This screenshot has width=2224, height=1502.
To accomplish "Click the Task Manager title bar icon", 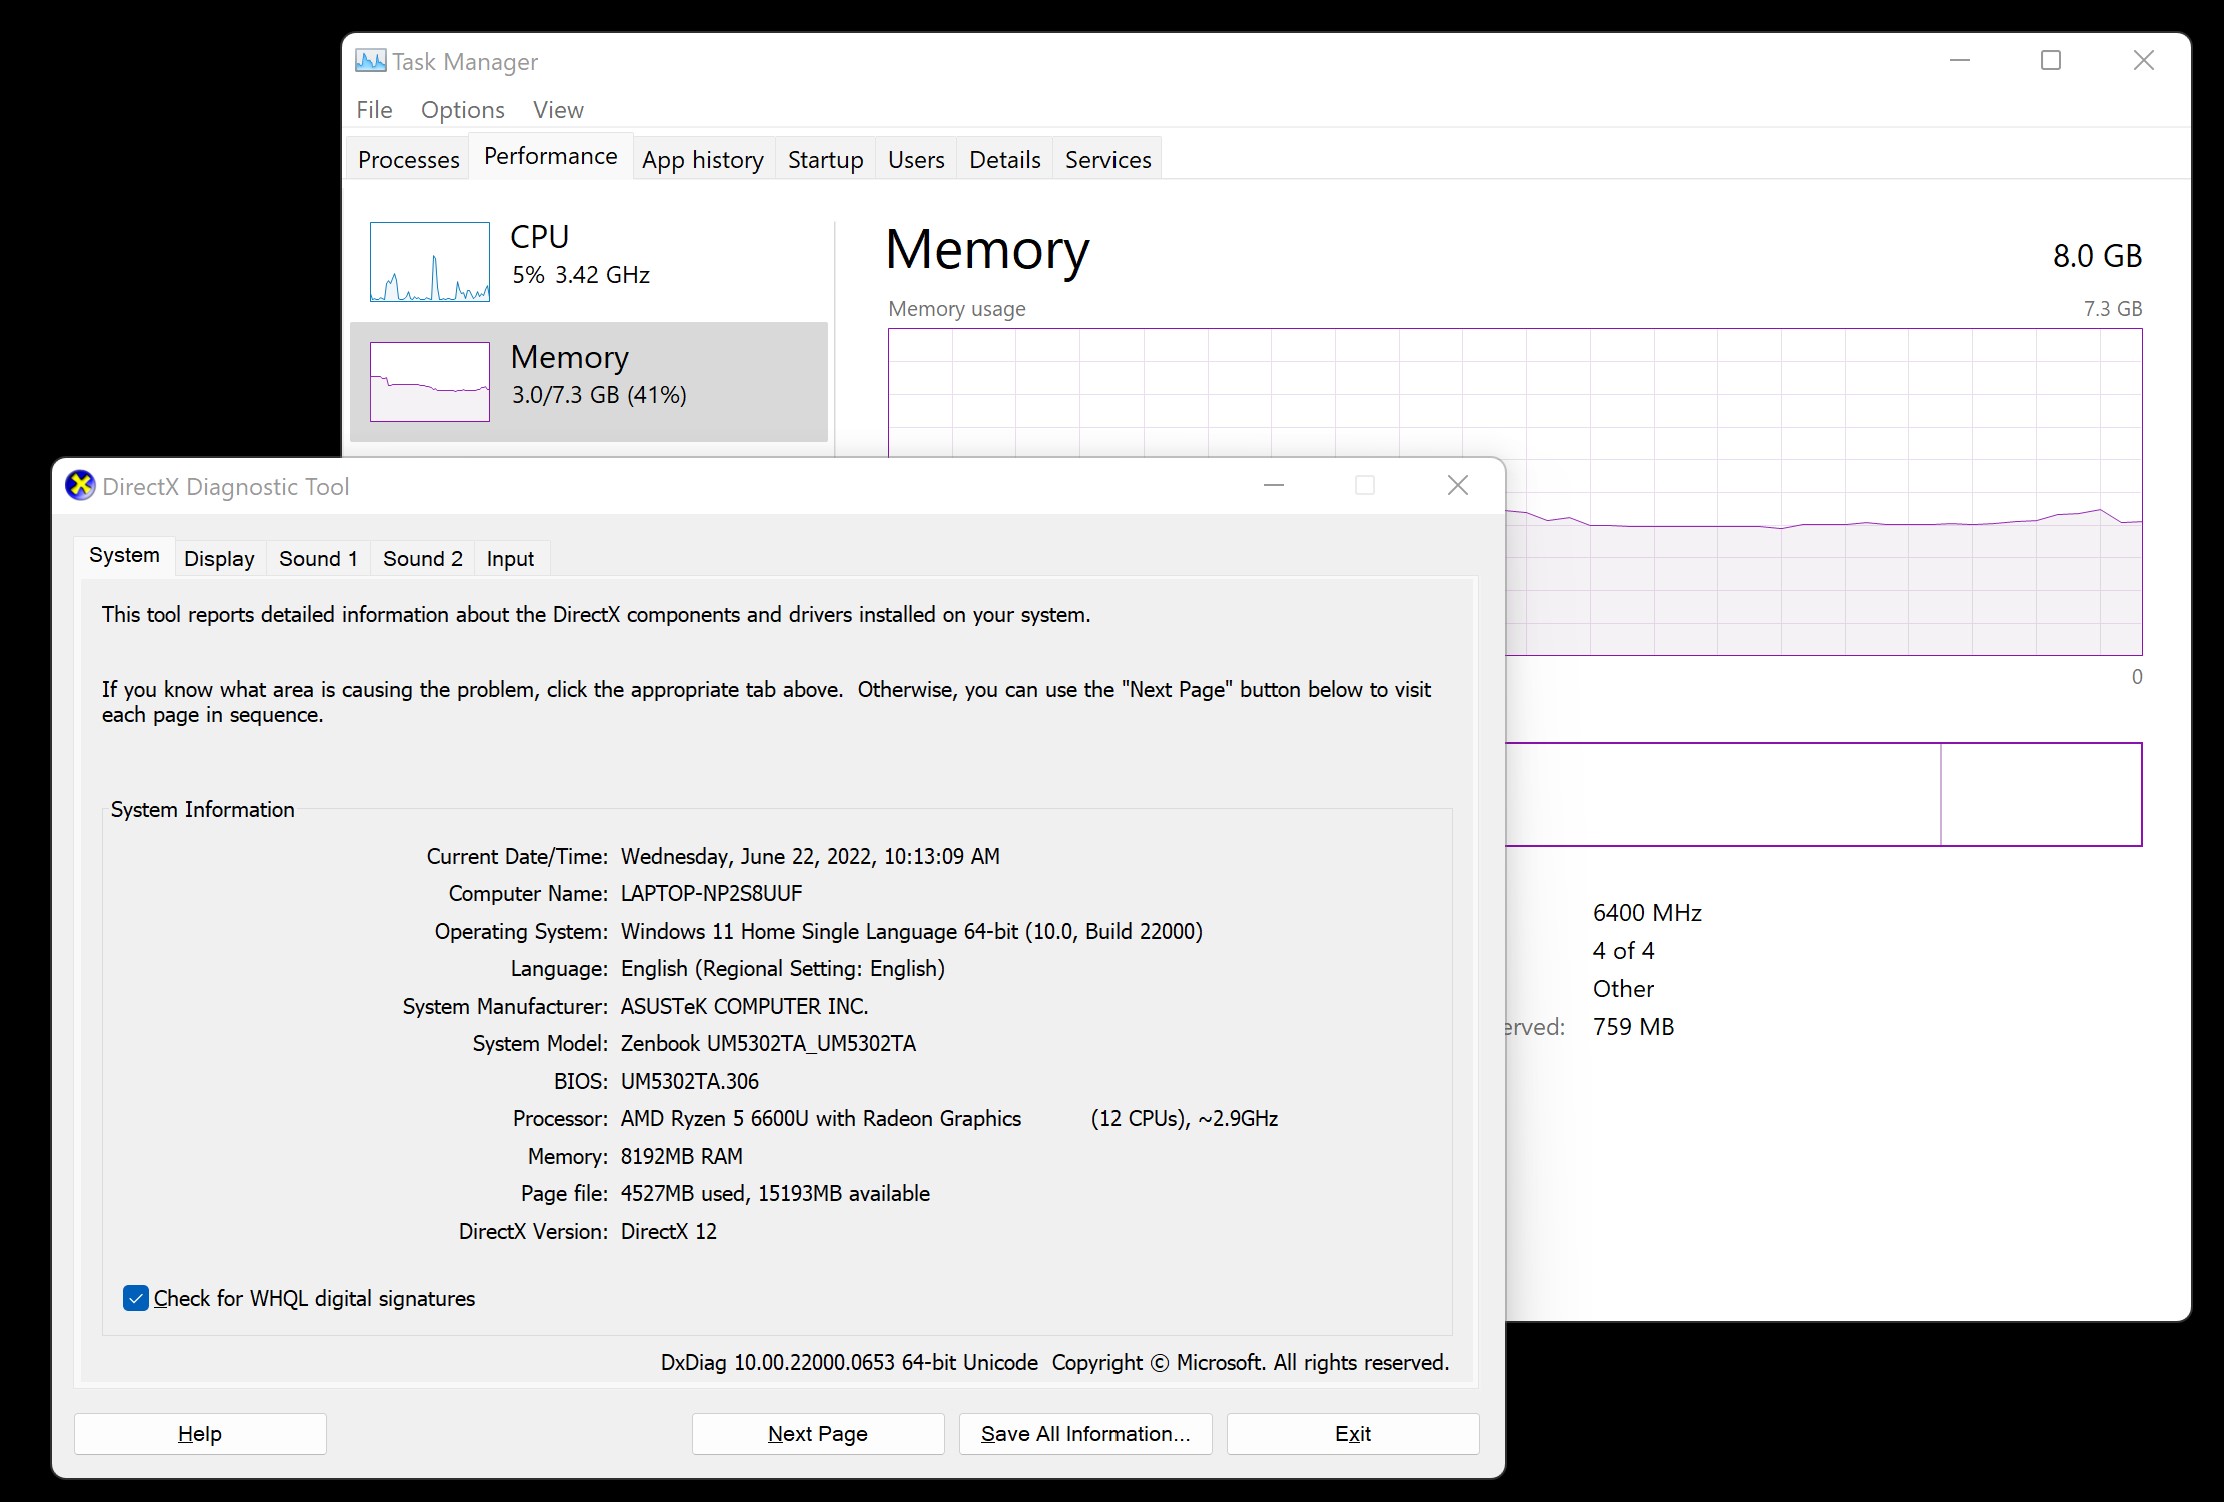I will coord(370,61).
